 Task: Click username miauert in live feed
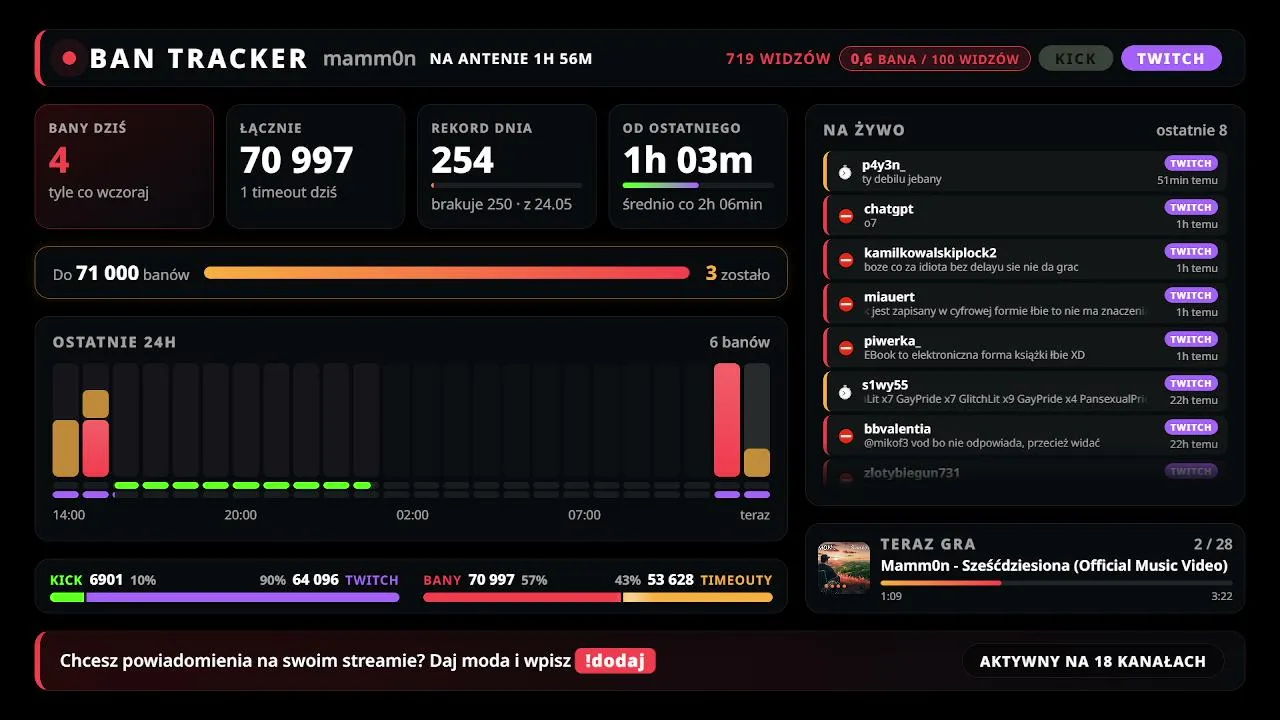coord(889,297)
